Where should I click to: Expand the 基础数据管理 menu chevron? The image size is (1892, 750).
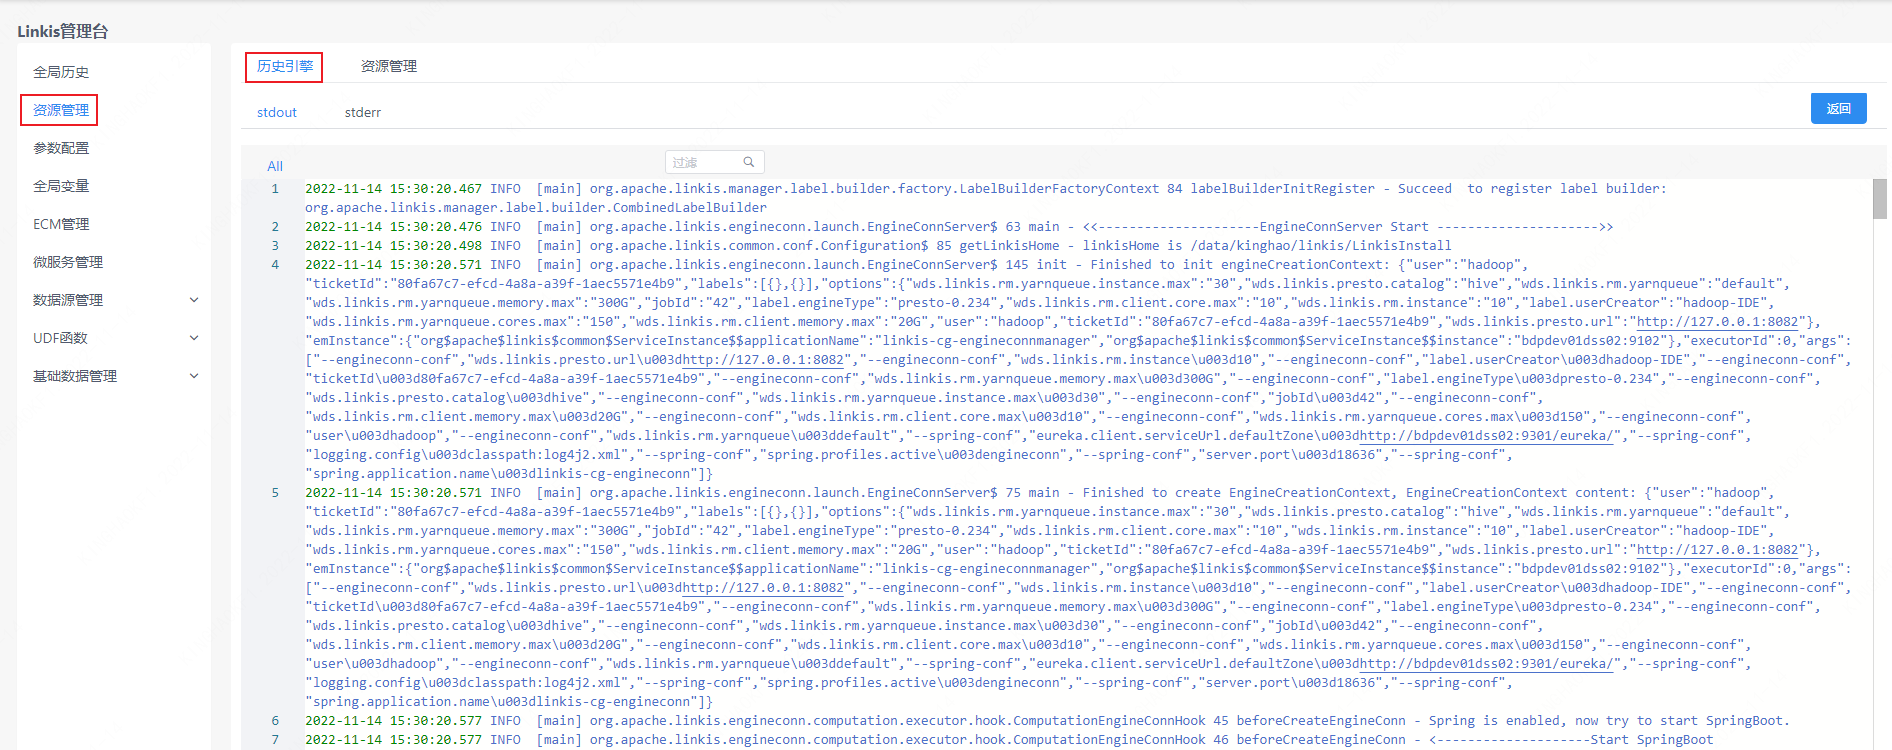click(x=194, y=376)
